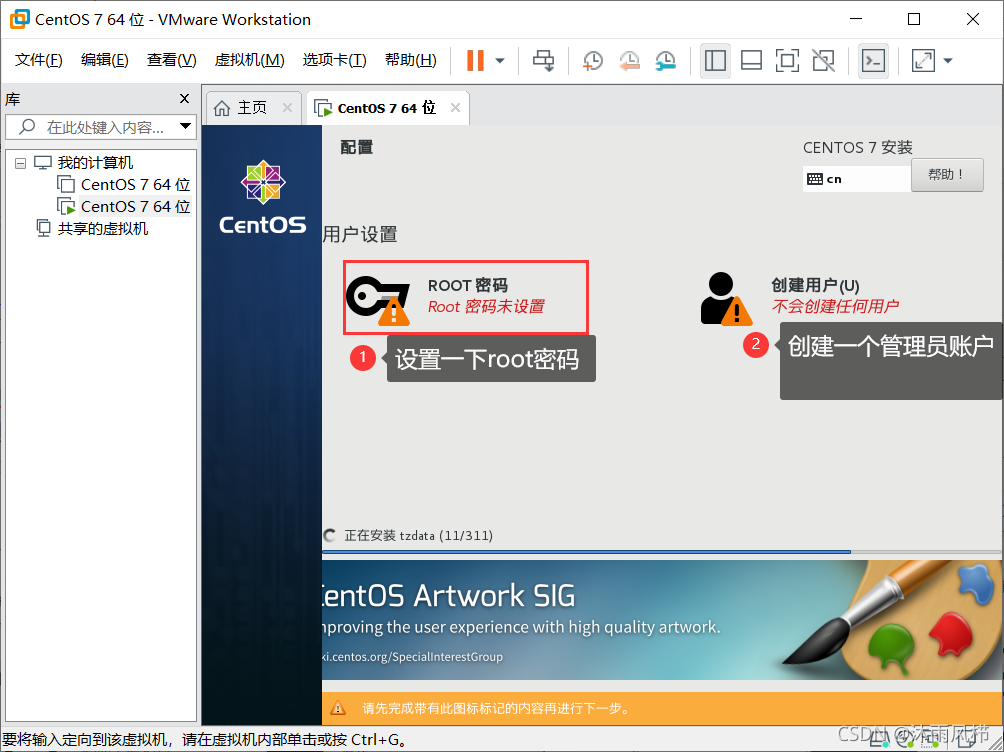Toggle the library sidebar panel
This screenshot has height=752, width=1004.
(x=715, y=60)
